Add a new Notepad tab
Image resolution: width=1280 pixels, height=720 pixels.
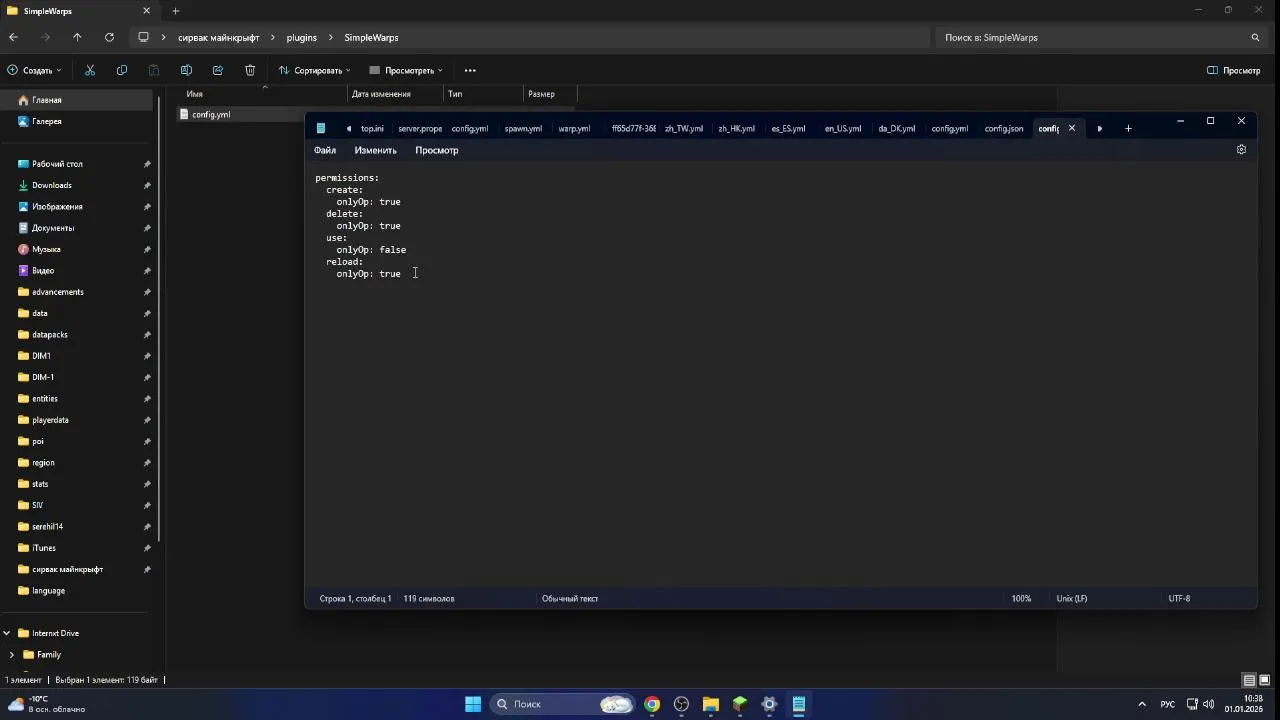point(1128,128)
